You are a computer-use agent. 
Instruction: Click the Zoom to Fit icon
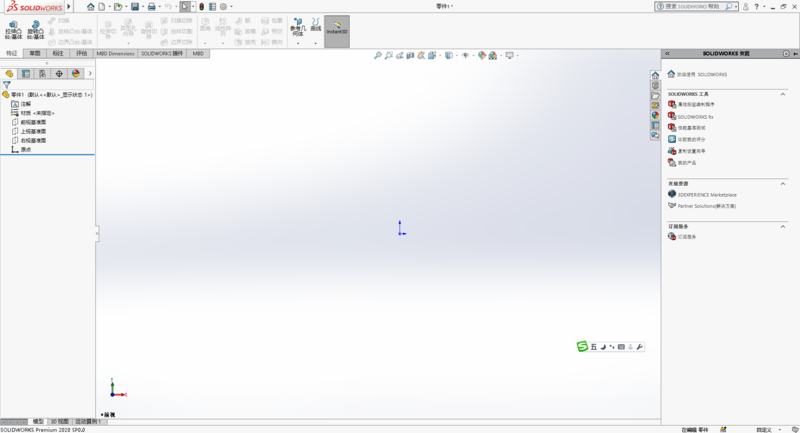378,56
